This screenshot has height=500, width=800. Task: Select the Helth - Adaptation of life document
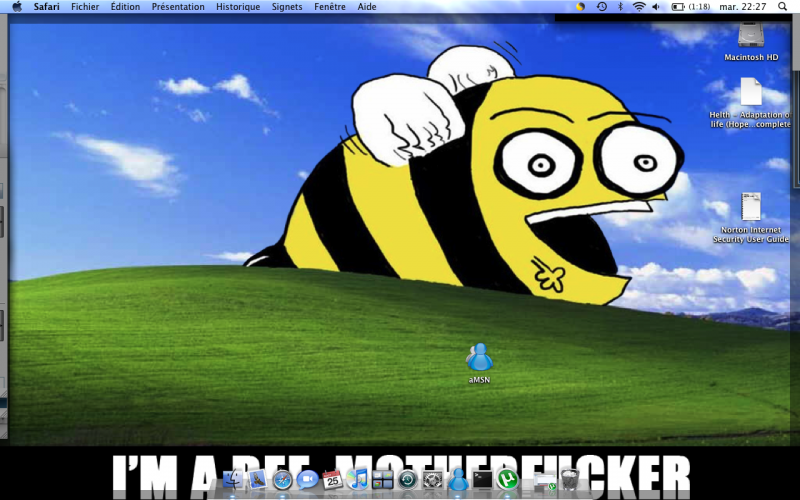pos(751,92)
